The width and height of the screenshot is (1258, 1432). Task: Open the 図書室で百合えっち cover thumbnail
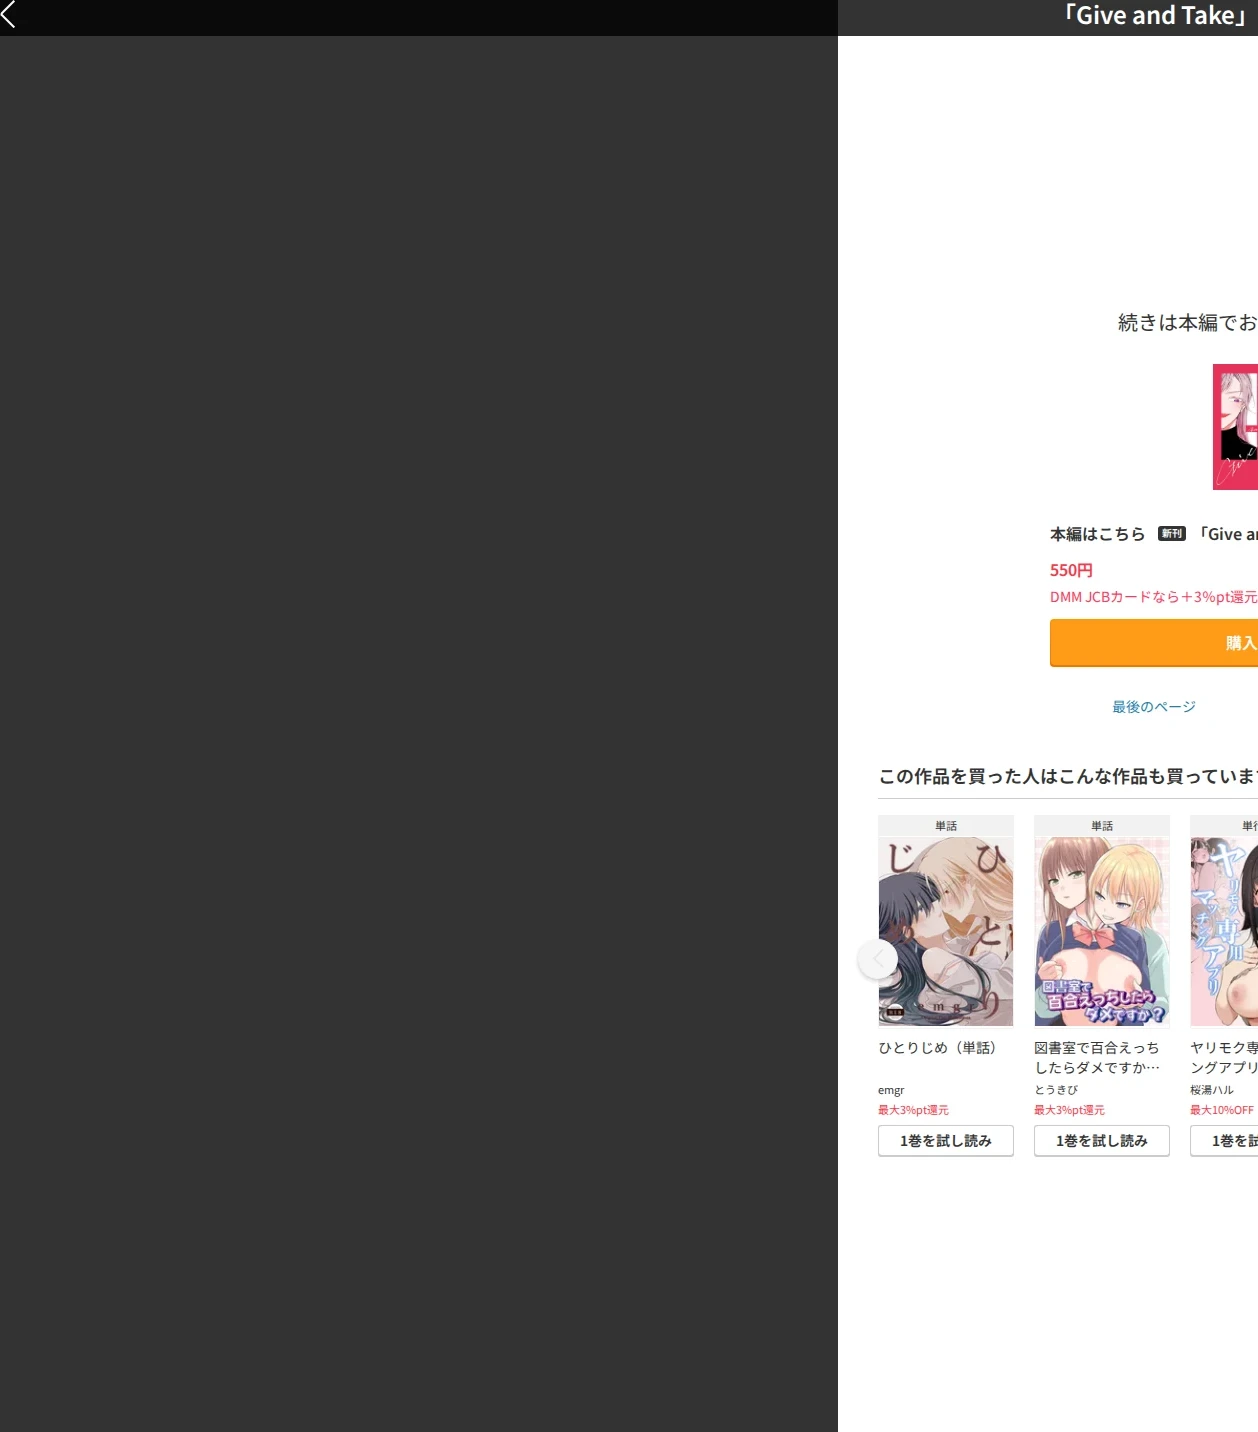[x=1102, y=931]
